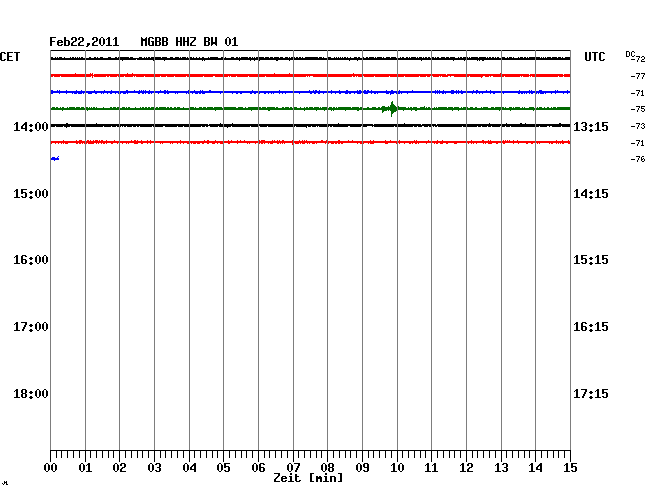Click the short blue trace segment below 14:00

[x=55, y=159]
